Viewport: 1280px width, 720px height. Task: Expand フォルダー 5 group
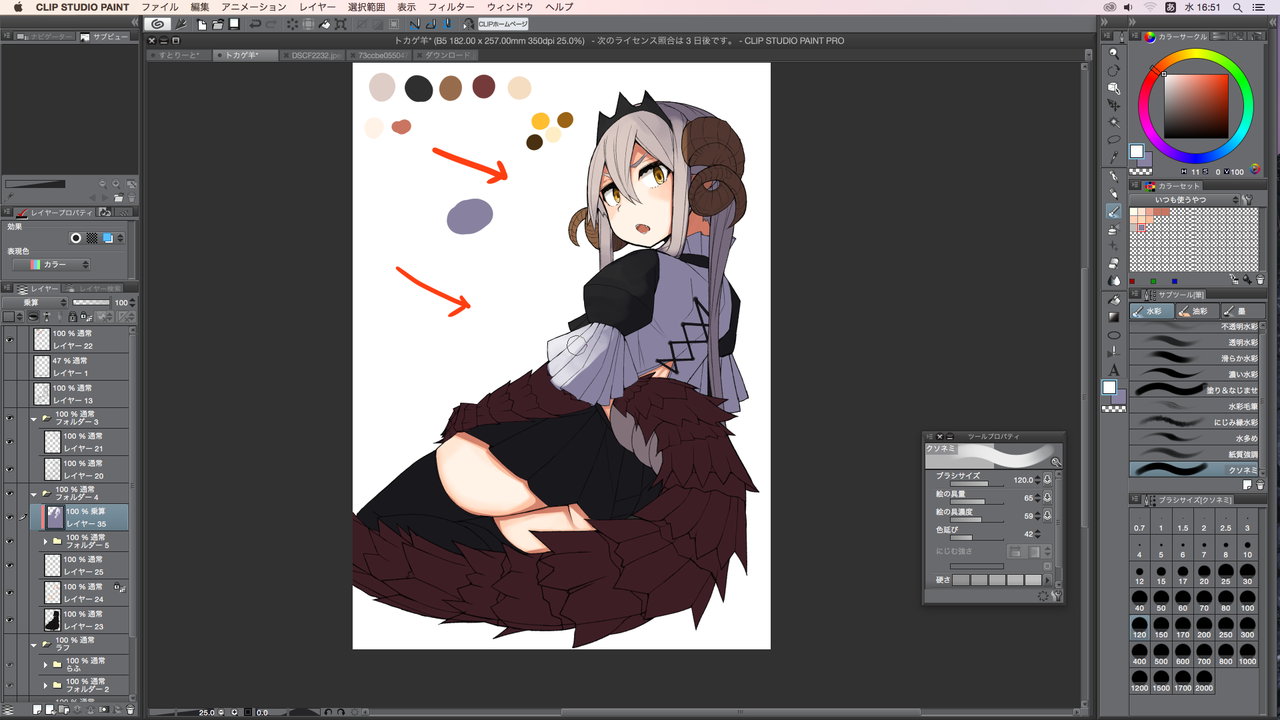(x=45, y=541)
